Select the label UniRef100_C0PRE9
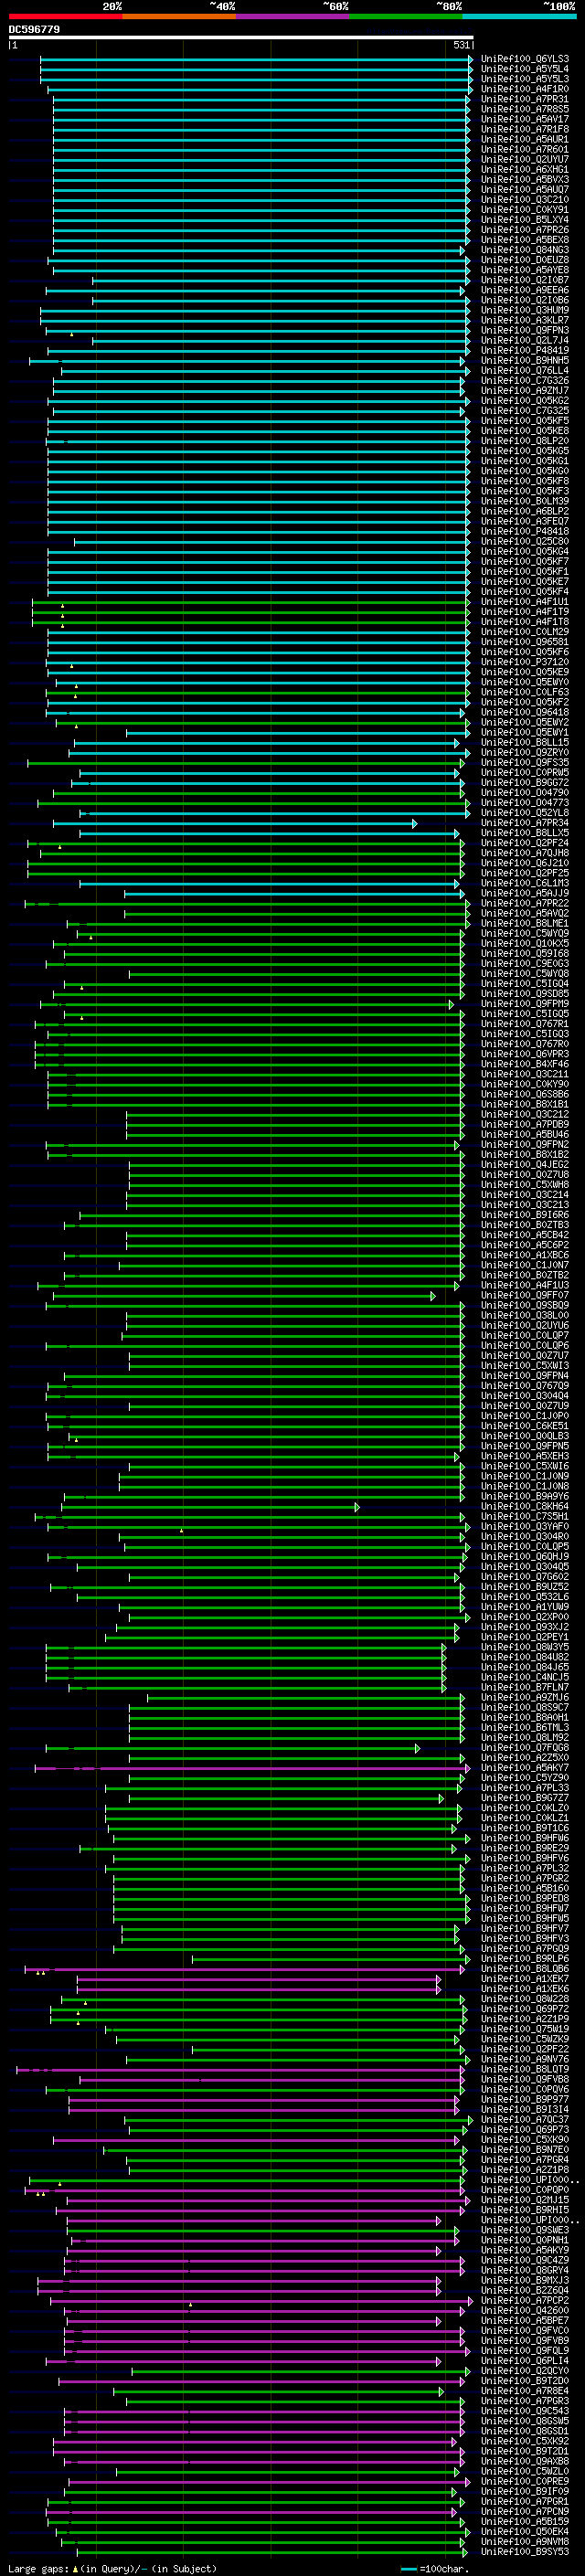 point(524,2482)
